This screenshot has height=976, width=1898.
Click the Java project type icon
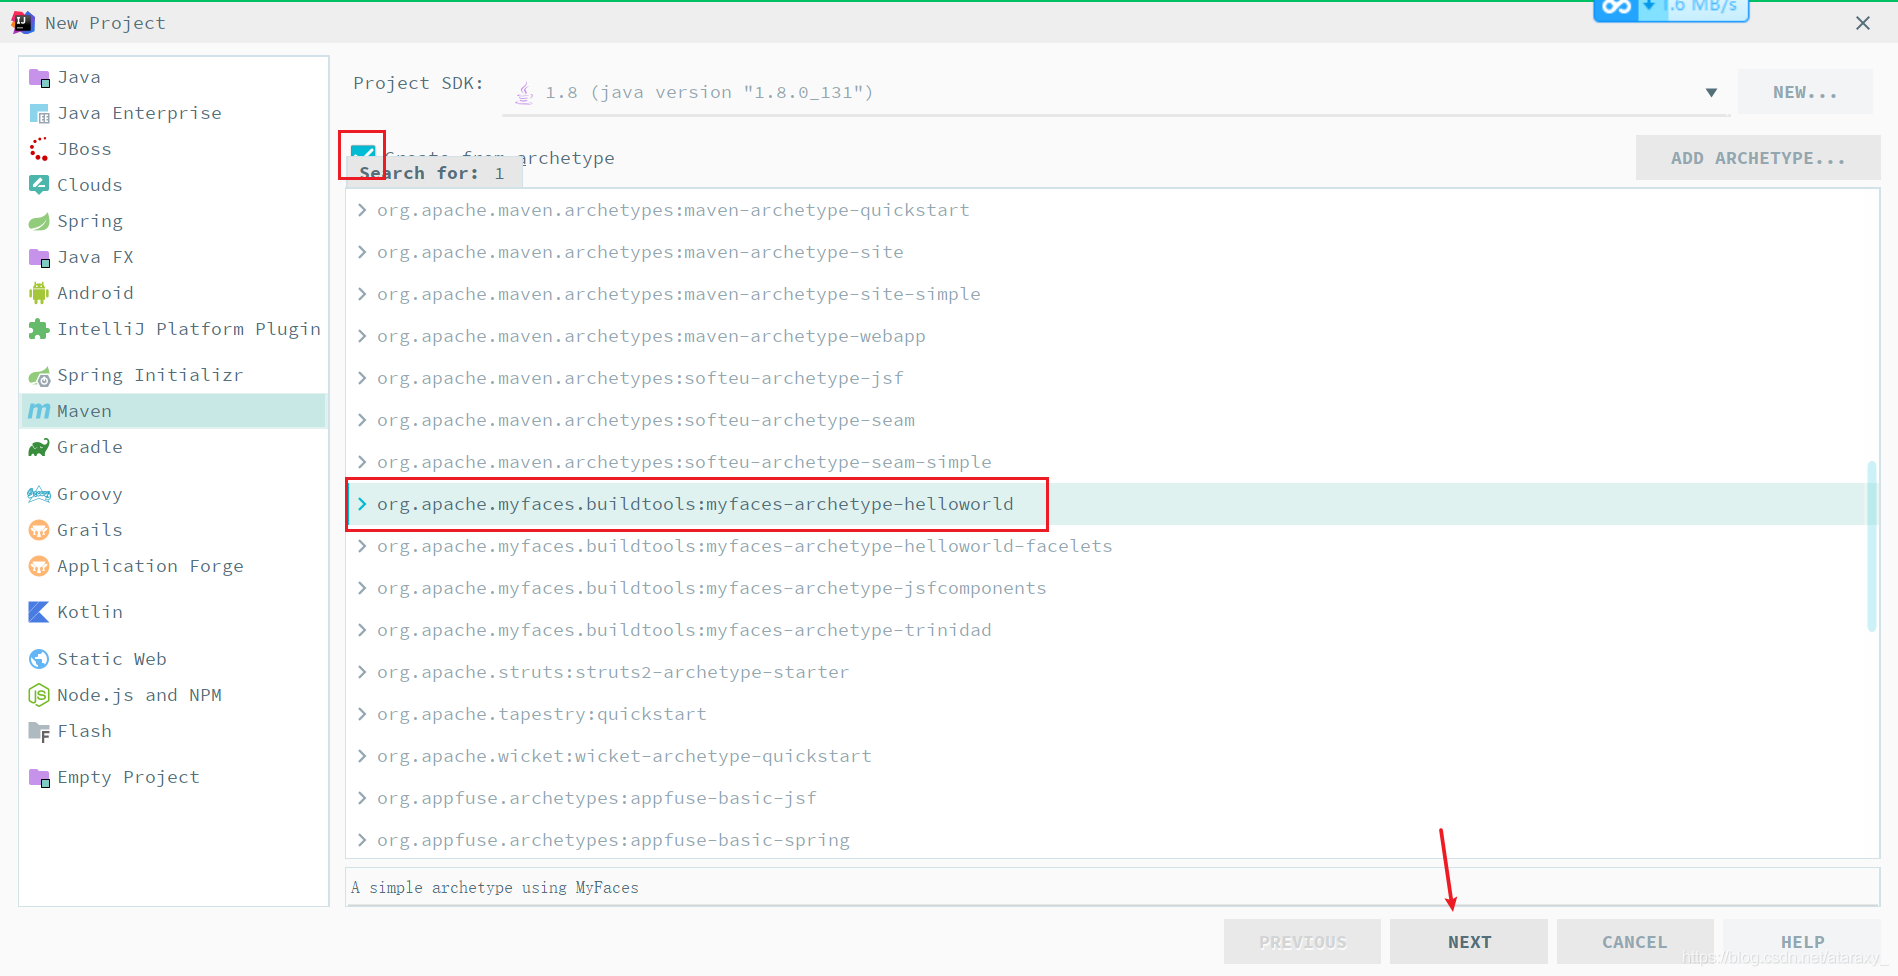39,78
